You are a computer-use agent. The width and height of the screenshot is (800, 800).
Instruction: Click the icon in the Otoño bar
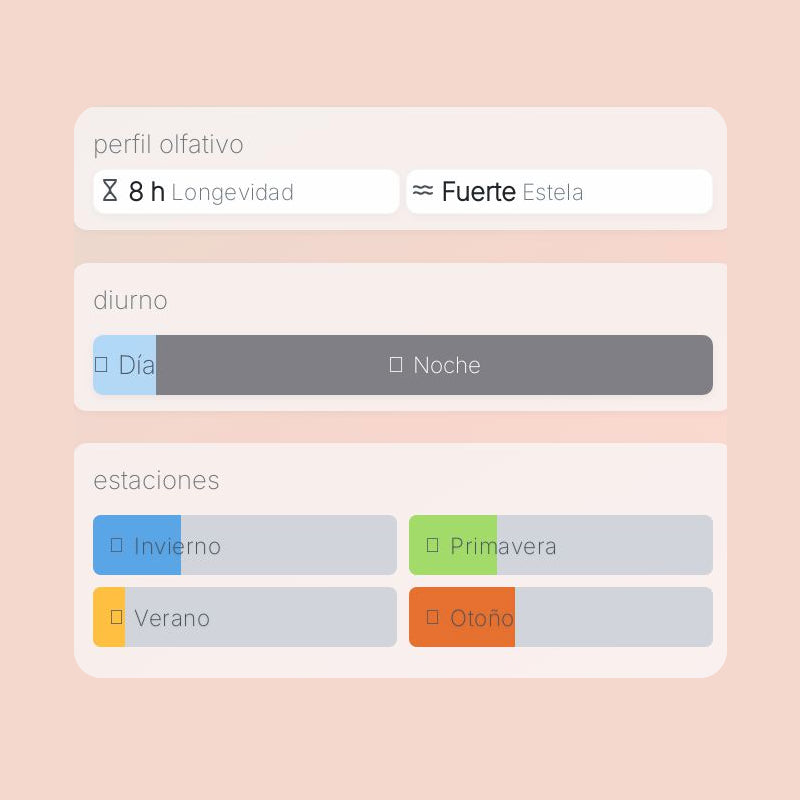click(x=433, y=617)
